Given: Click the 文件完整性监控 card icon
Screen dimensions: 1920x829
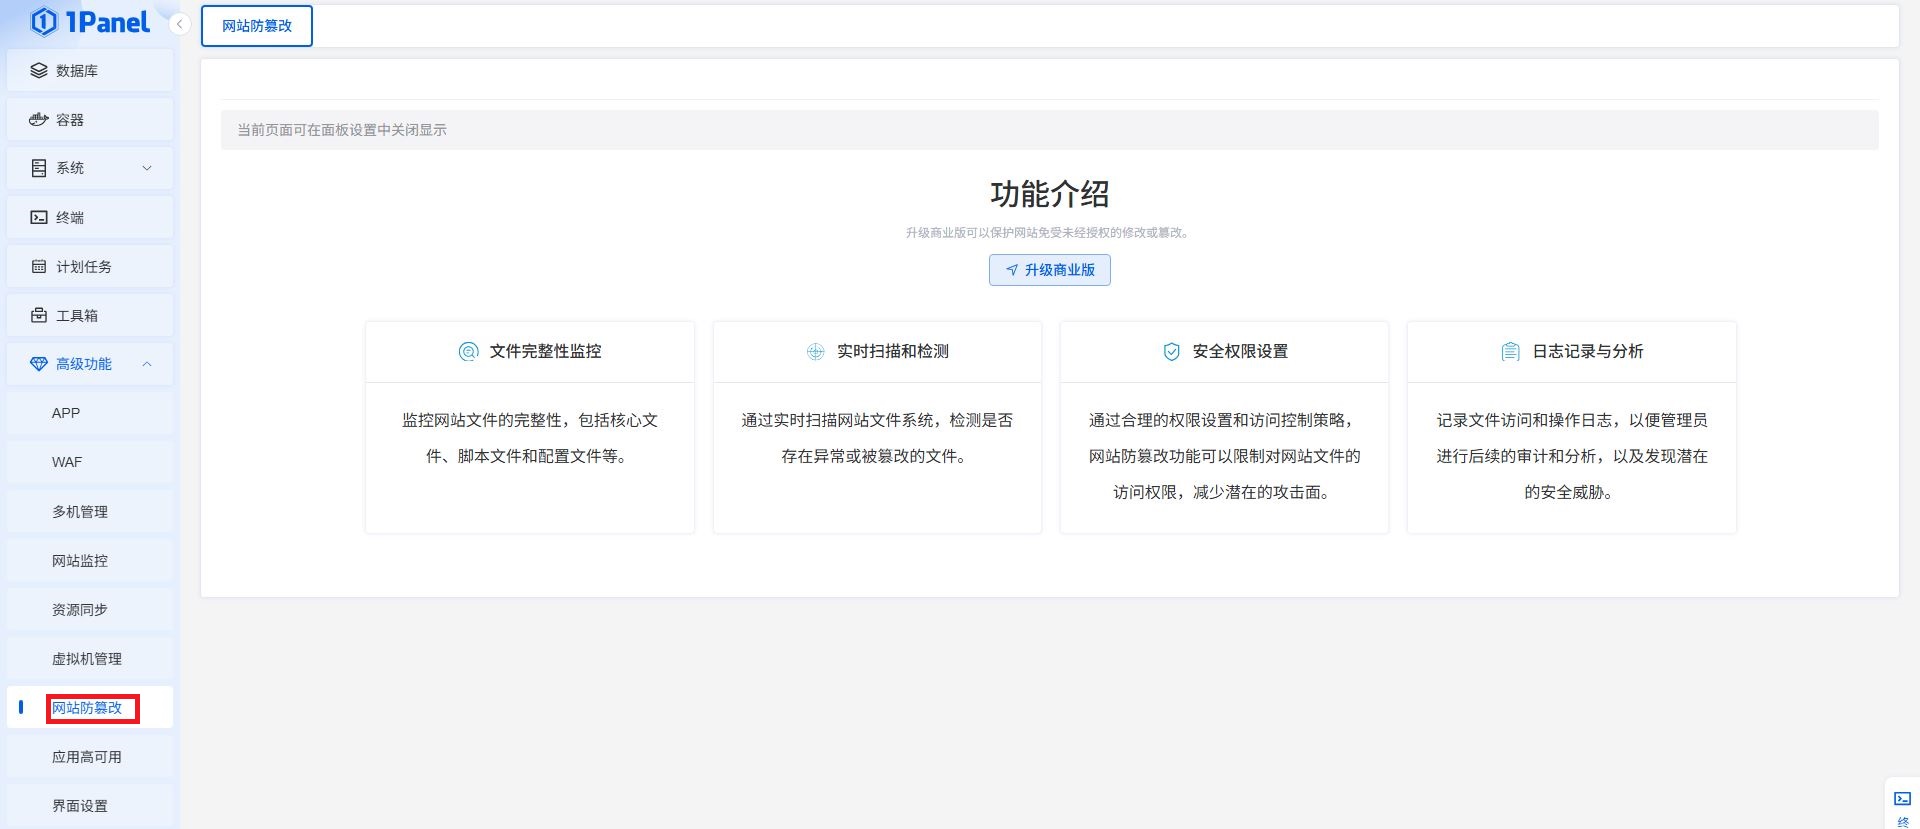Looking at the screenshot, I should [x=468, y=351].
